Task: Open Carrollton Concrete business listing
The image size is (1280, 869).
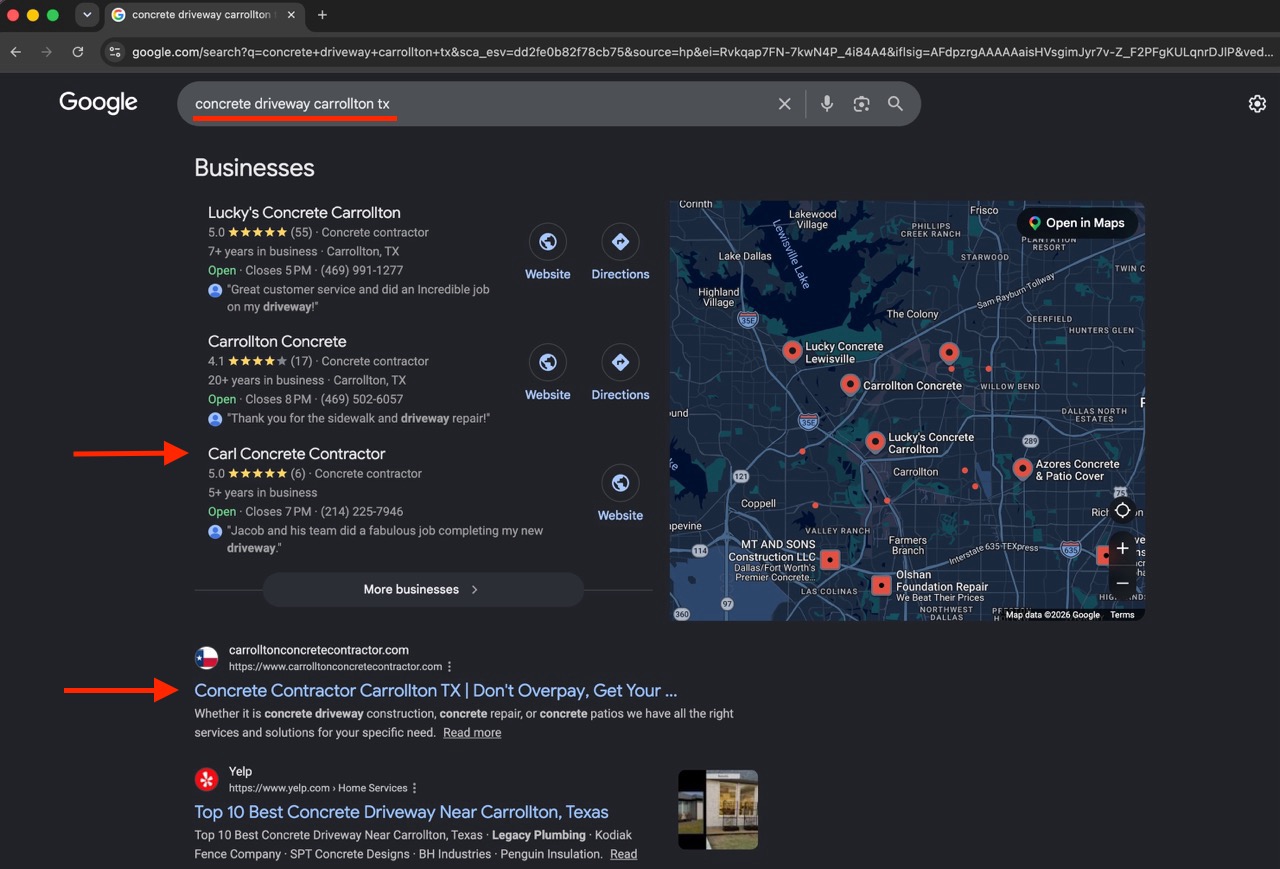Action: click(x=277, y=342)
